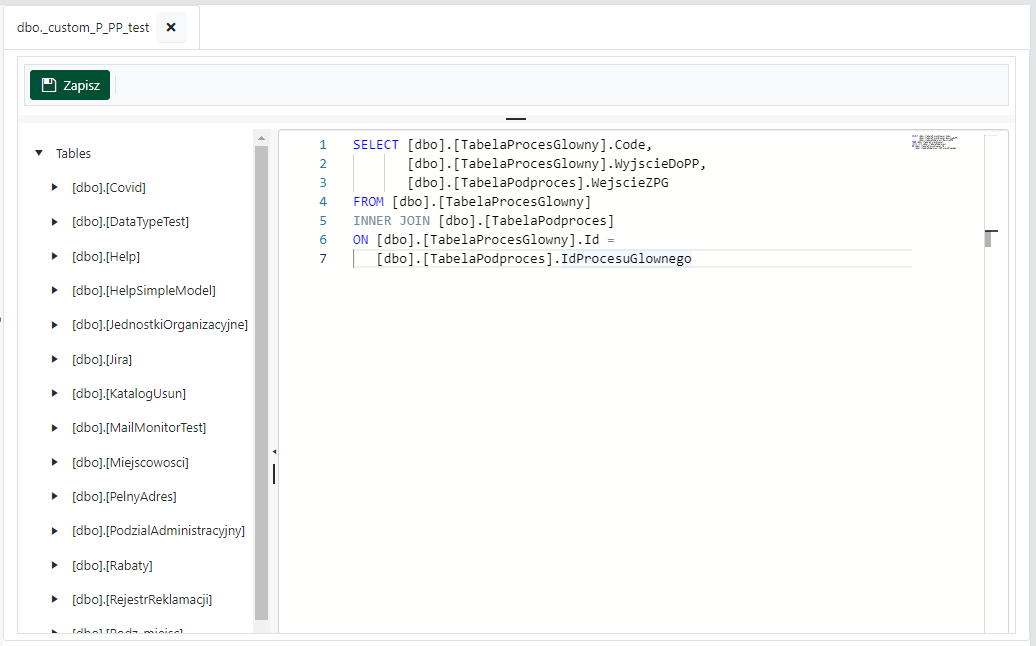
Task: Select the [dbo].[HelpSimpleModel] table
Action: click(x=143, y=290)
